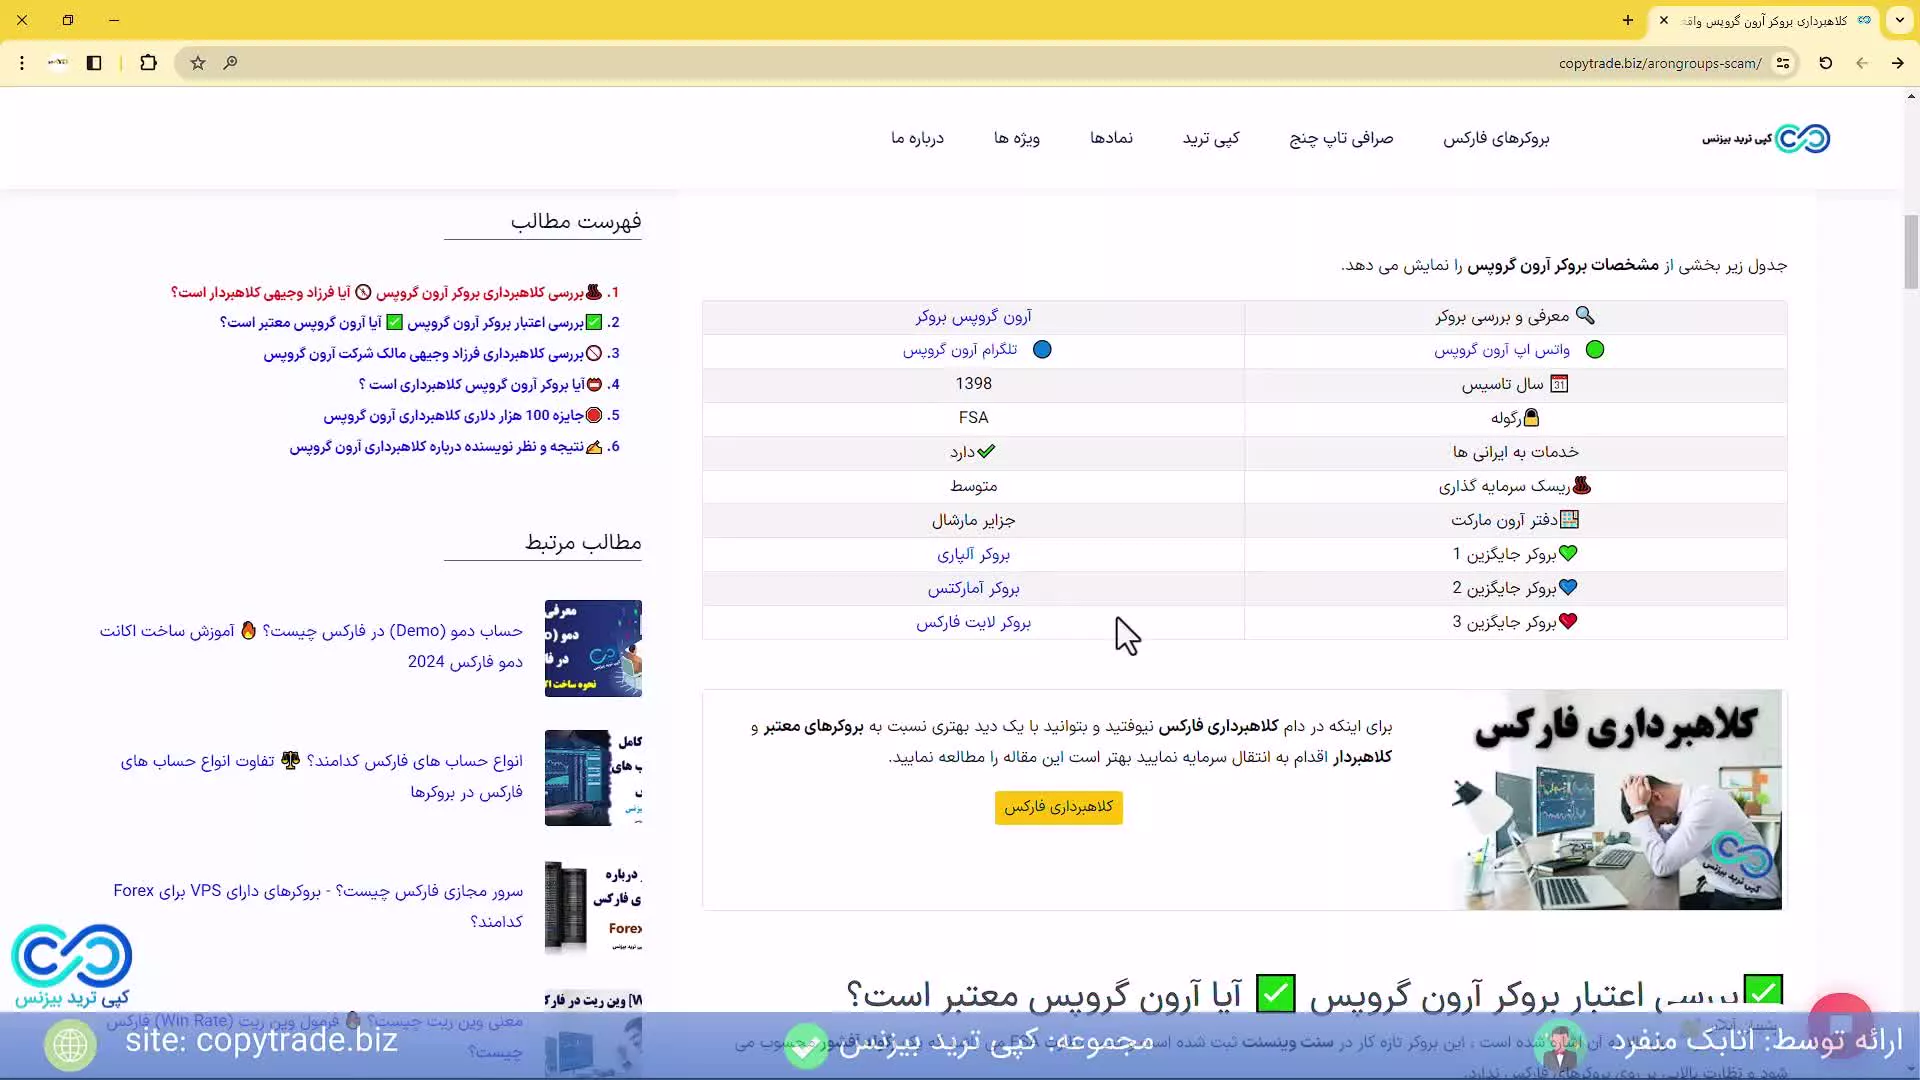Open site information icon in address bar

tap(1783, 63)
